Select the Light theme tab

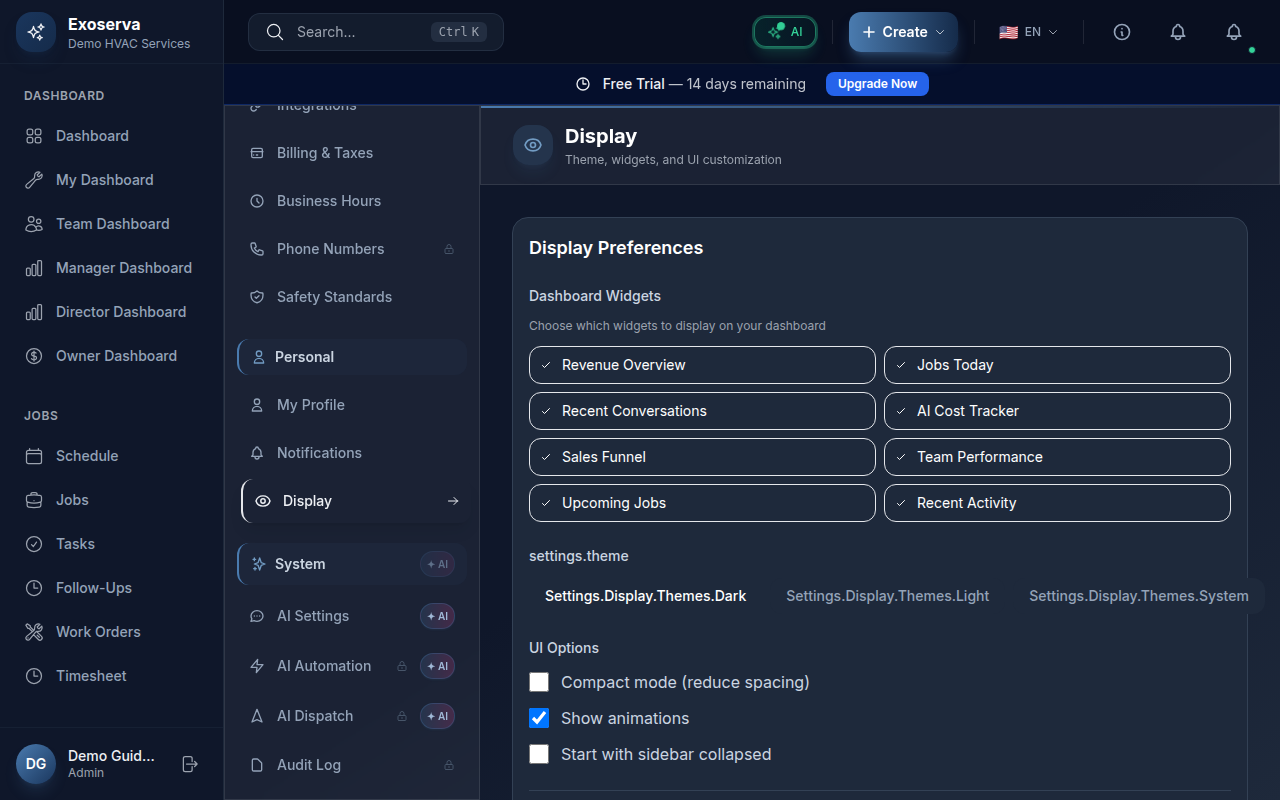pos(887,596)
